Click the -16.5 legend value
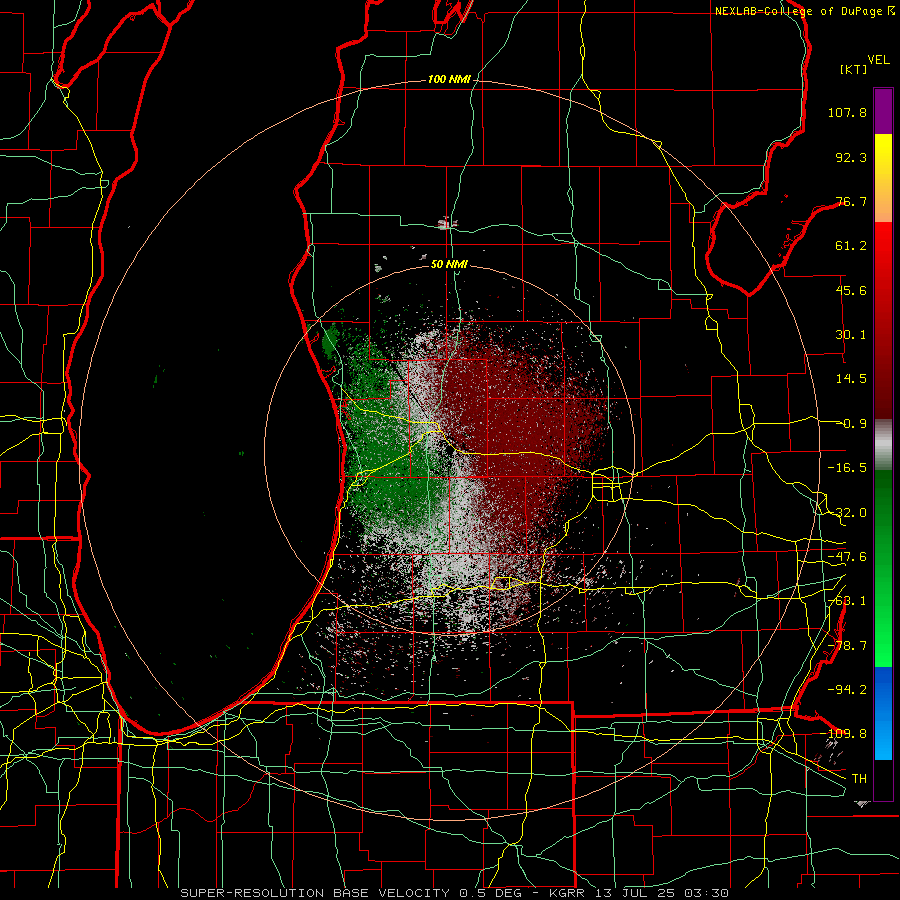The width and height of the screenshot is (900, 900). [847, 468]
